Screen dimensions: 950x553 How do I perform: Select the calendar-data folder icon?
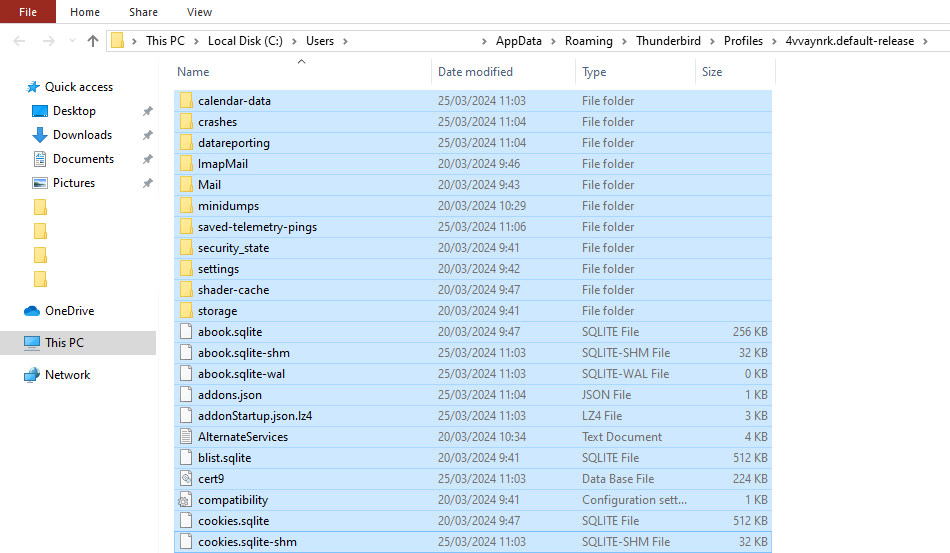click(x=187, y=101)
